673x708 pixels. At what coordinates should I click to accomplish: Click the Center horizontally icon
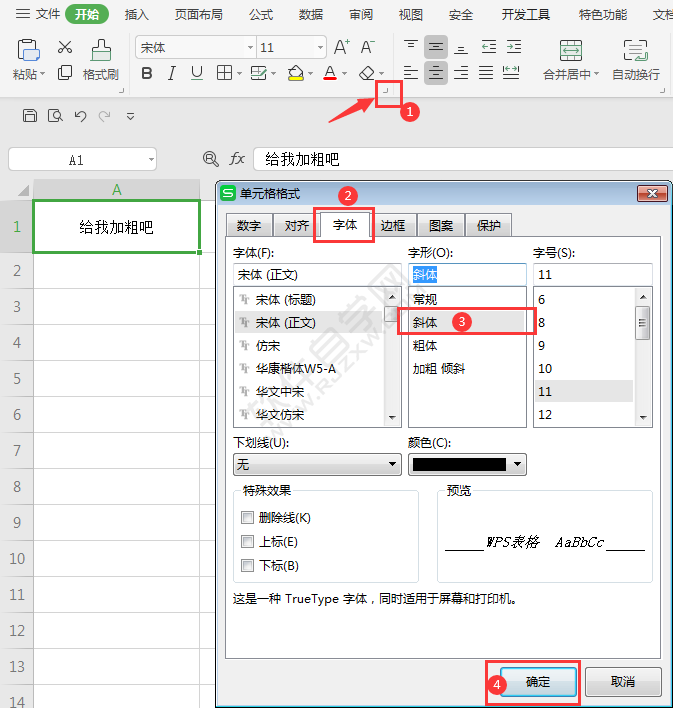tap(436, 73)
